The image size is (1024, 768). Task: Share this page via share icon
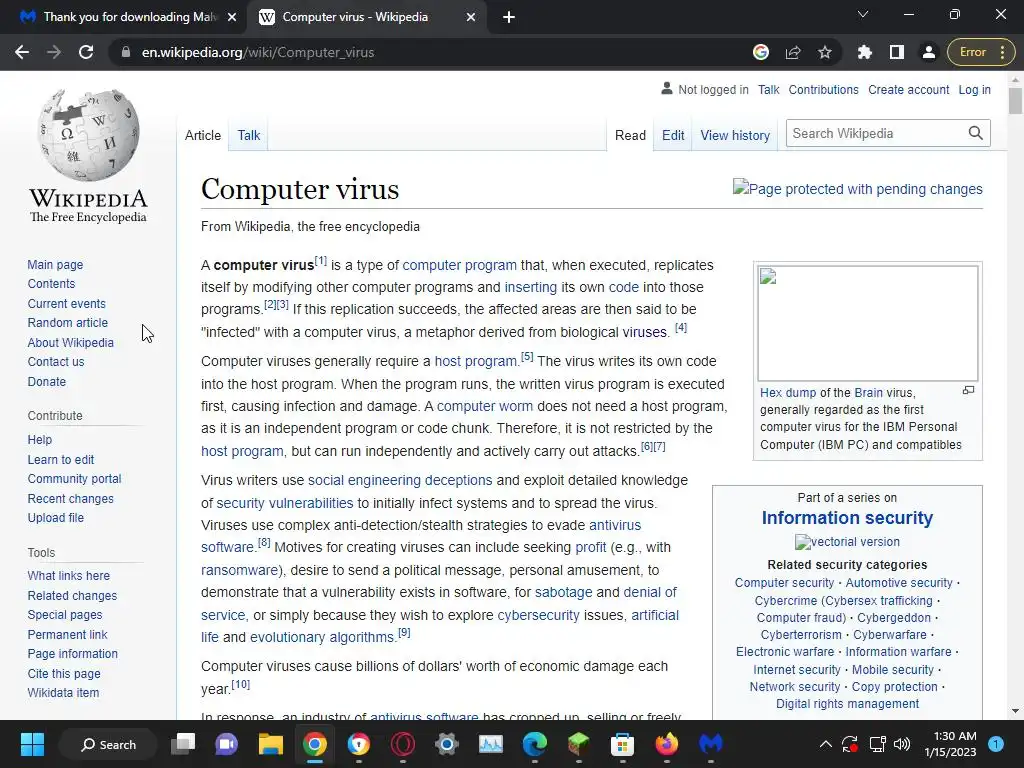[793, 52]
